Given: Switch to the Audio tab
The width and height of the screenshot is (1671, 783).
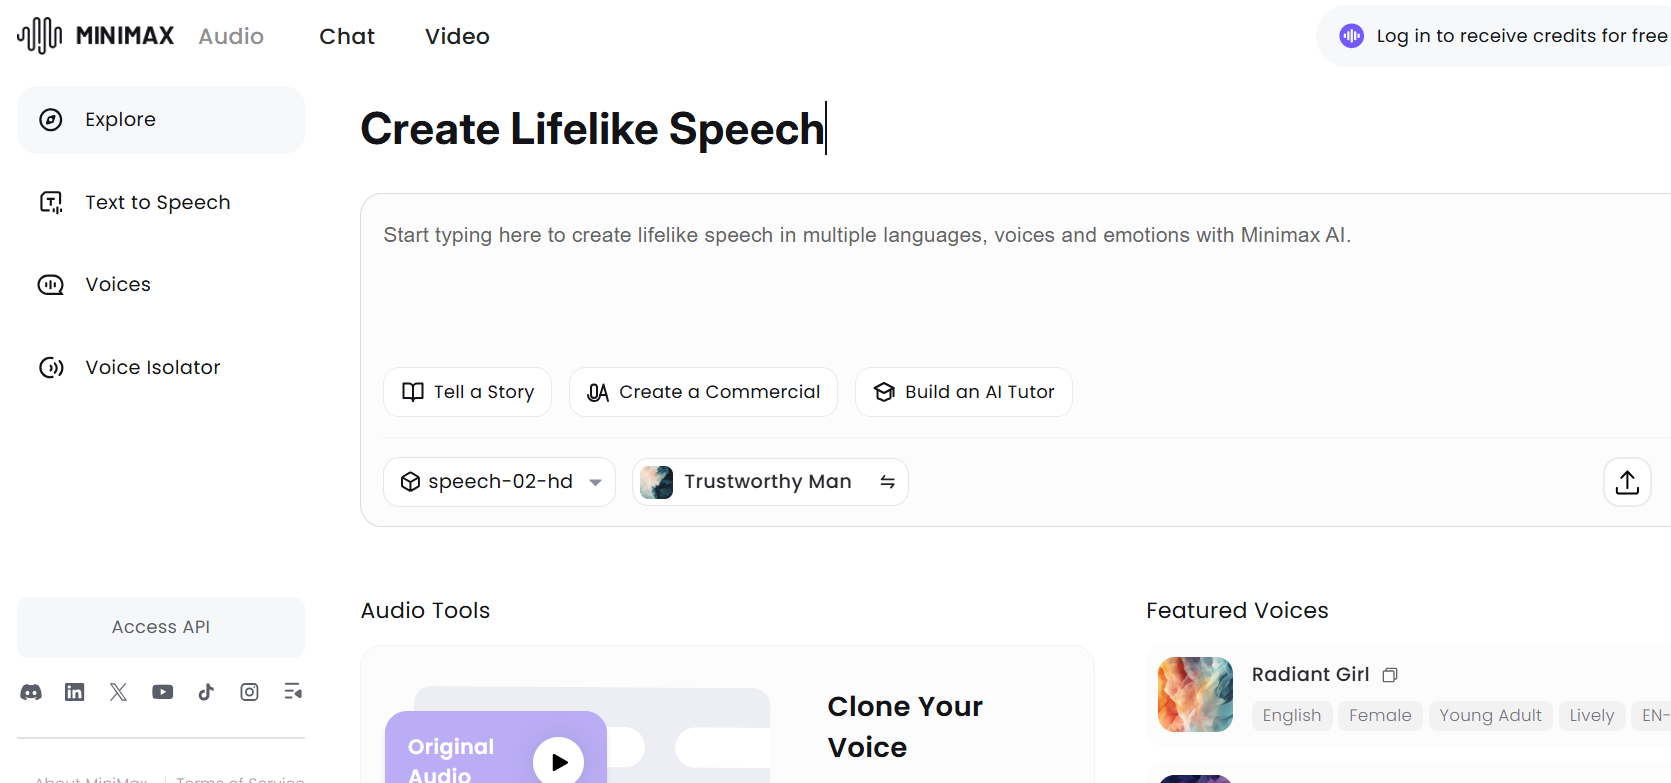Looking at the screenshot, I should (231, 36).
